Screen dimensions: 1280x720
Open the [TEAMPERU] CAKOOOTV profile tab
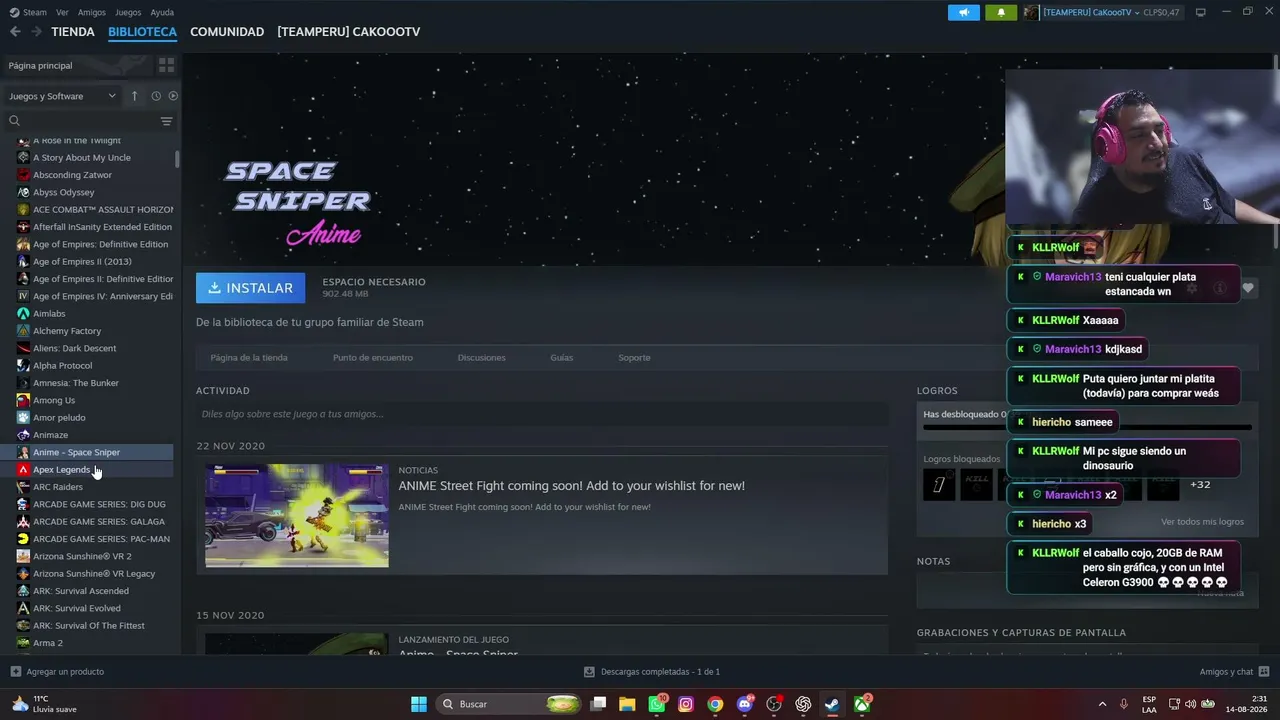349,32
